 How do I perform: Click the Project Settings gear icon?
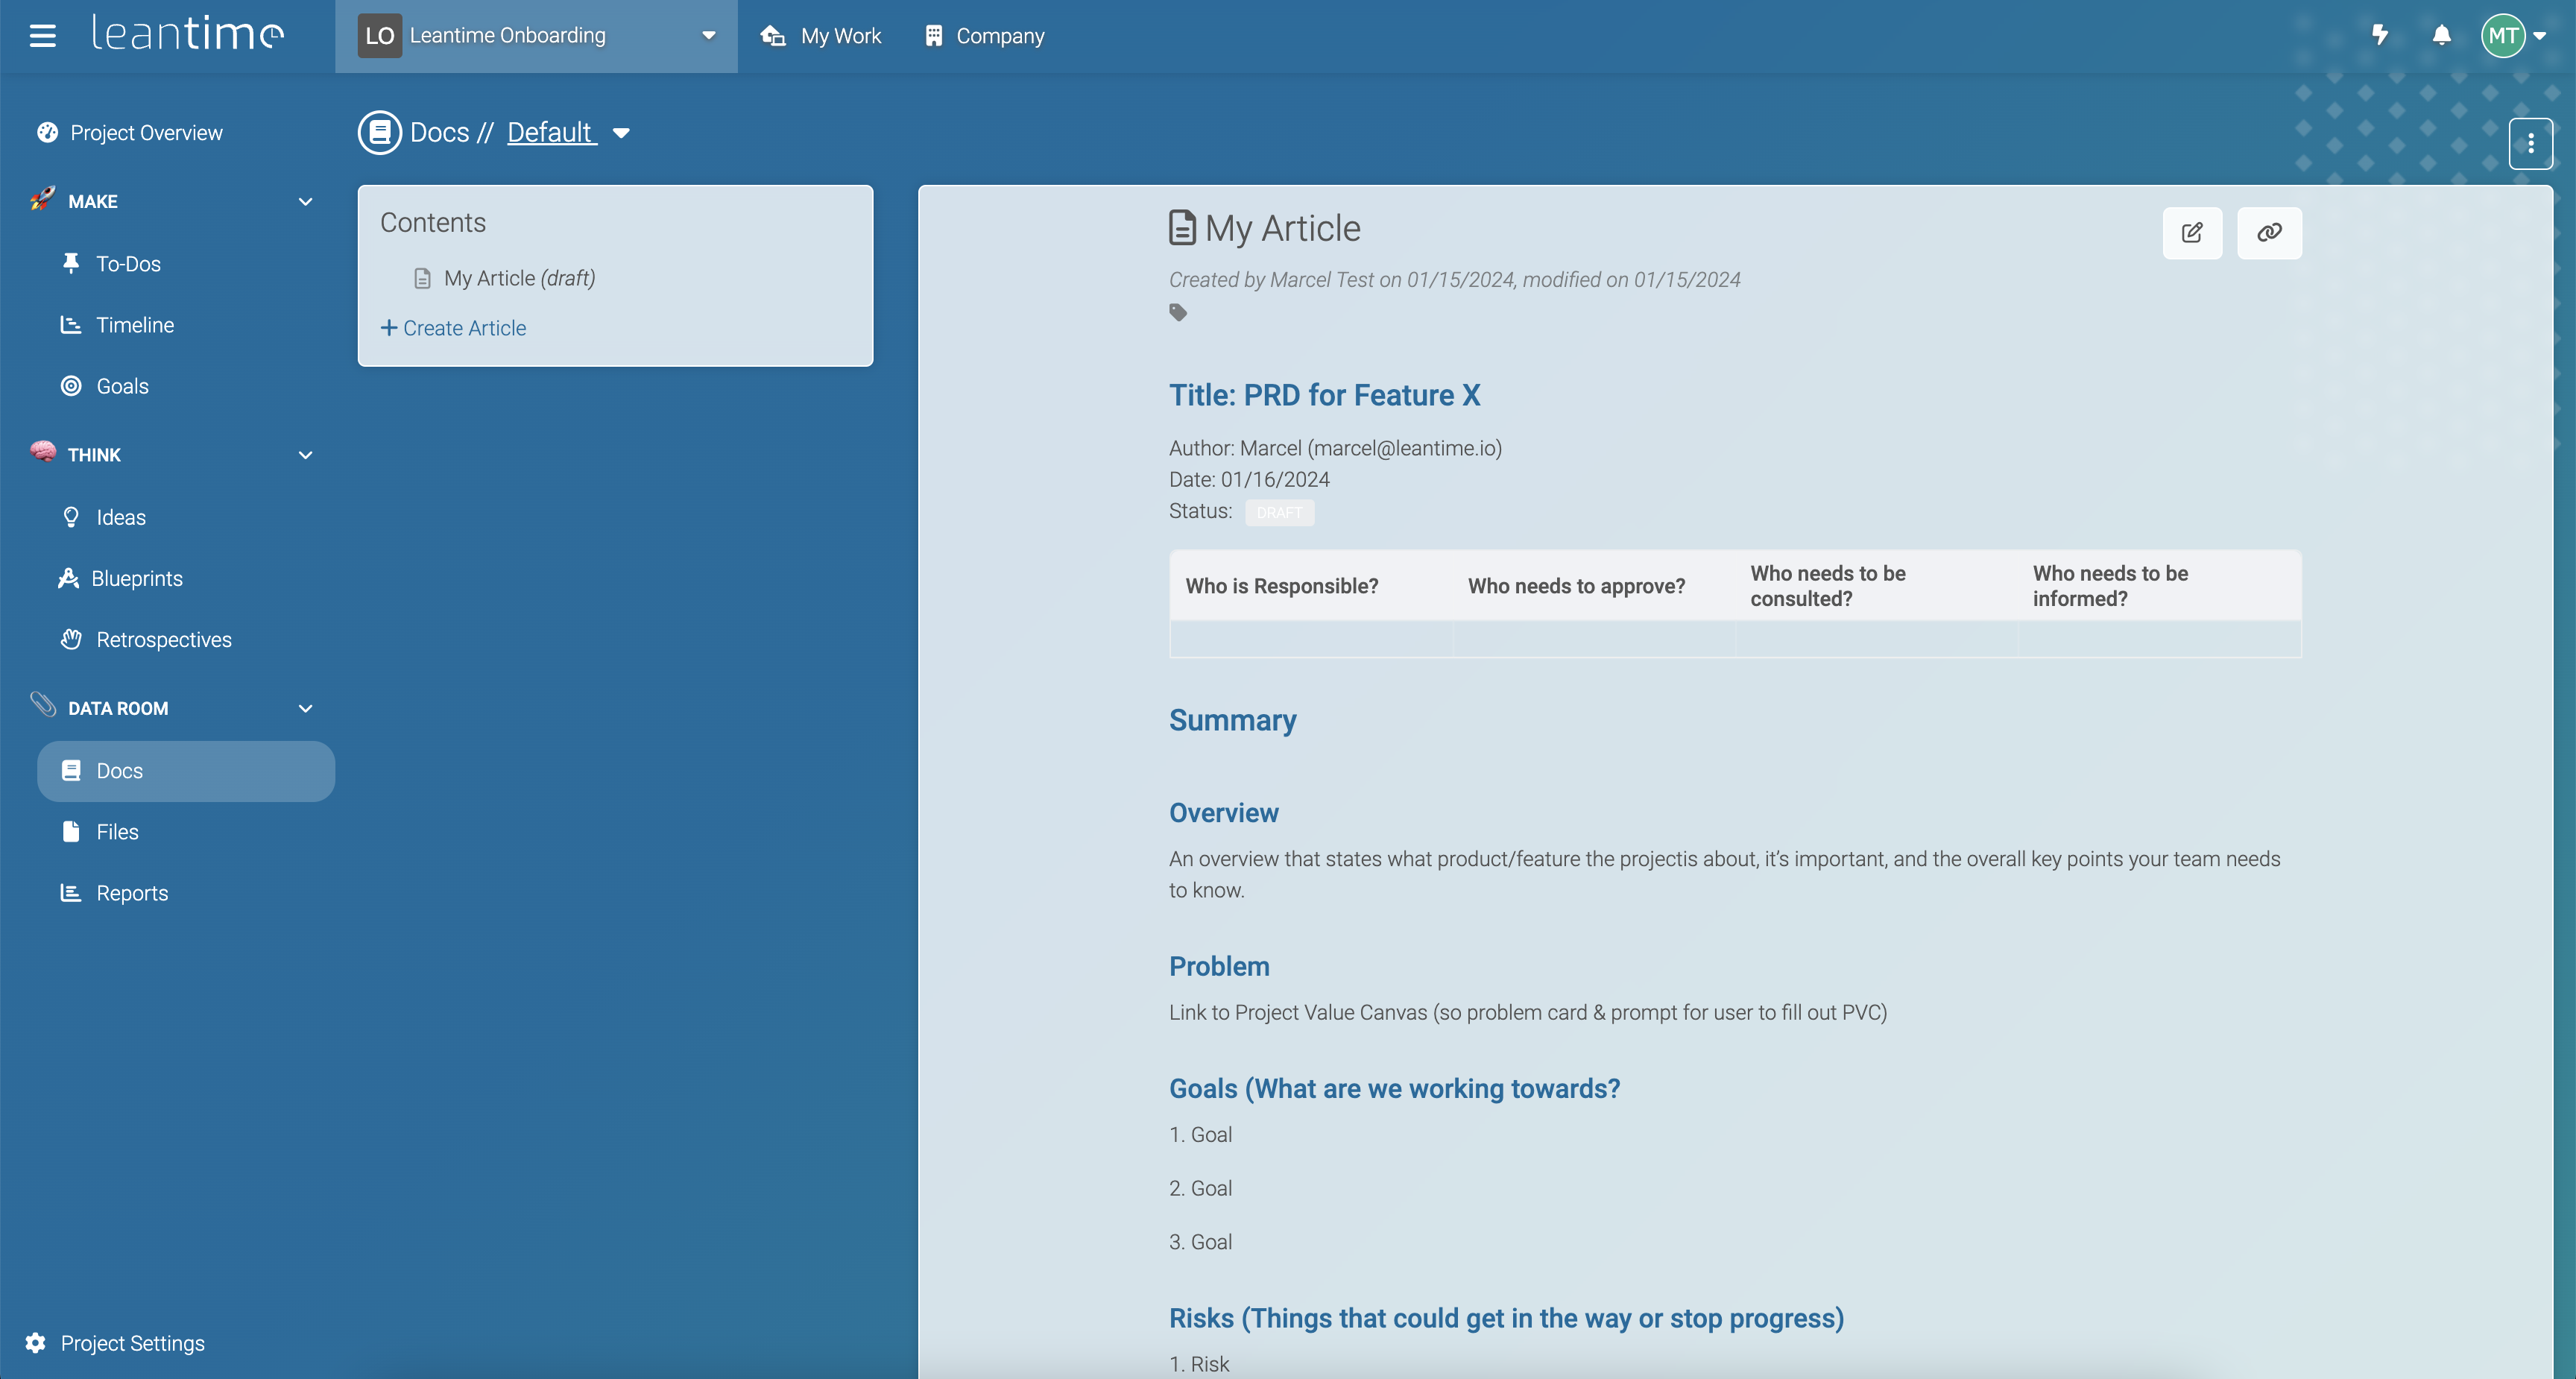pyautogui.click(x=36, y=1343)
